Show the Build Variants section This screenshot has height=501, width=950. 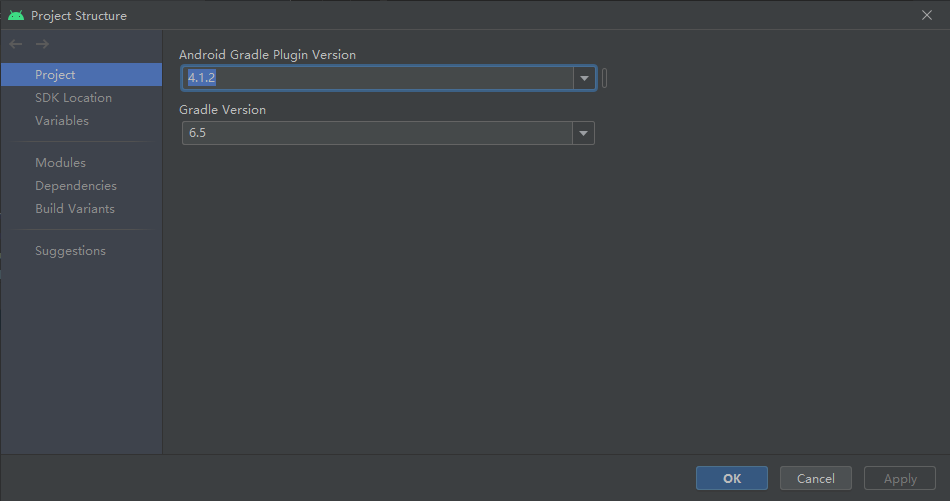[x=75, y=209]
